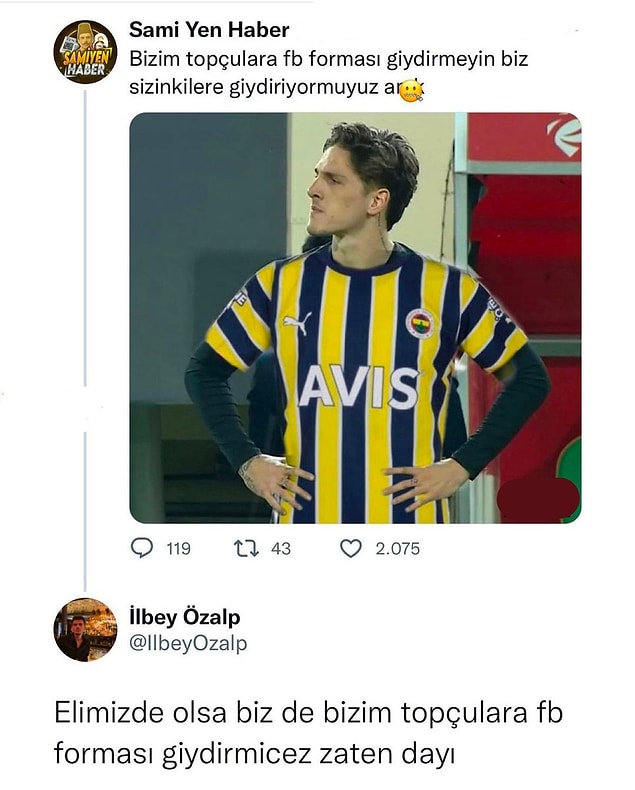Like the tweet with heart icon
The image size is (635, 790).
pyautogui.click(x=351, y=549)
